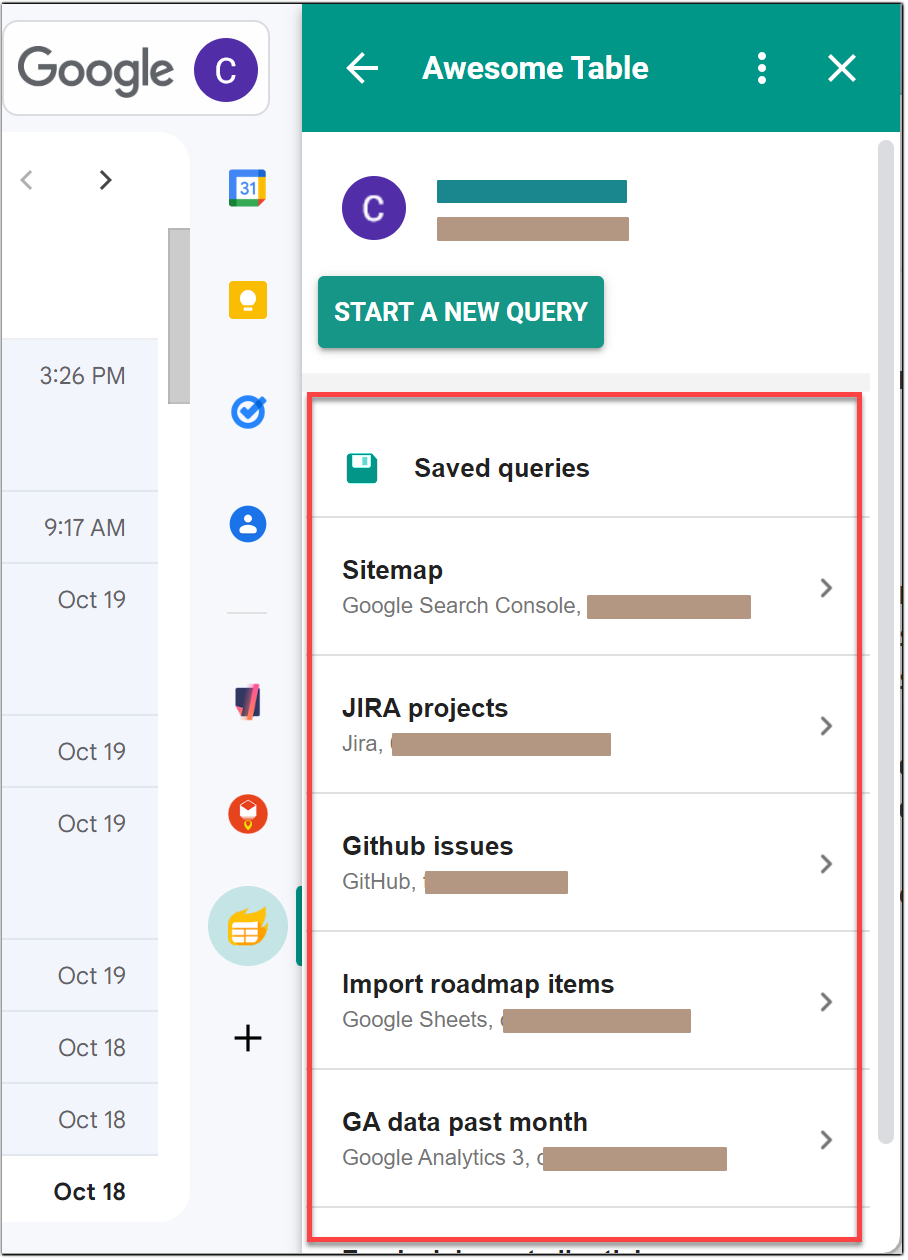Expand the Github issues query chevron
Image resolution: width=908 pixels, height=1260 pixels.
826,864
